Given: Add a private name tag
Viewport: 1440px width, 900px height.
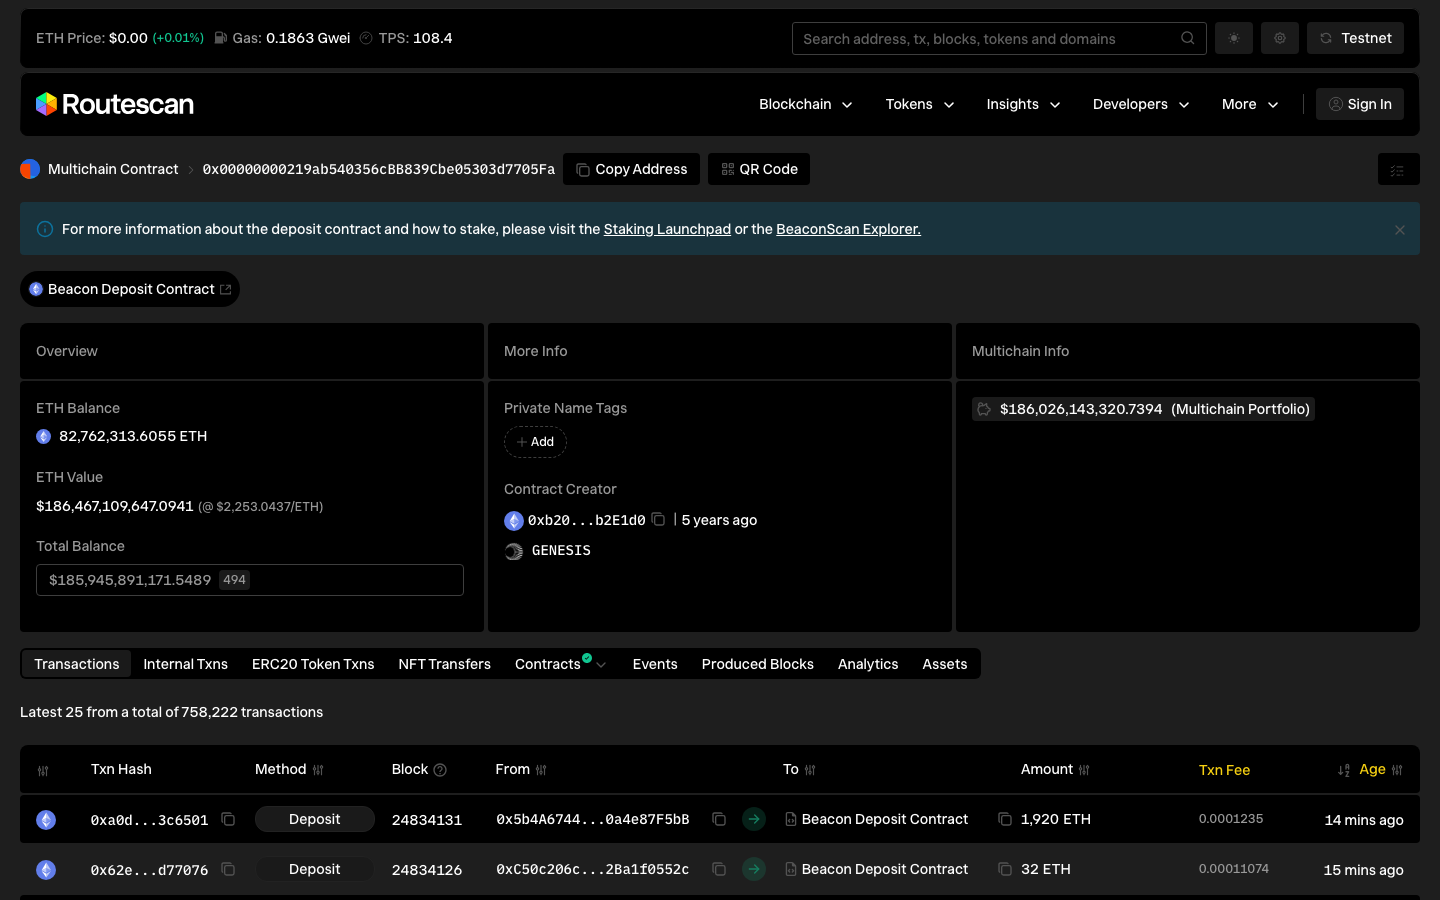Looking at the screenshot, I should [x=535, y=442].
